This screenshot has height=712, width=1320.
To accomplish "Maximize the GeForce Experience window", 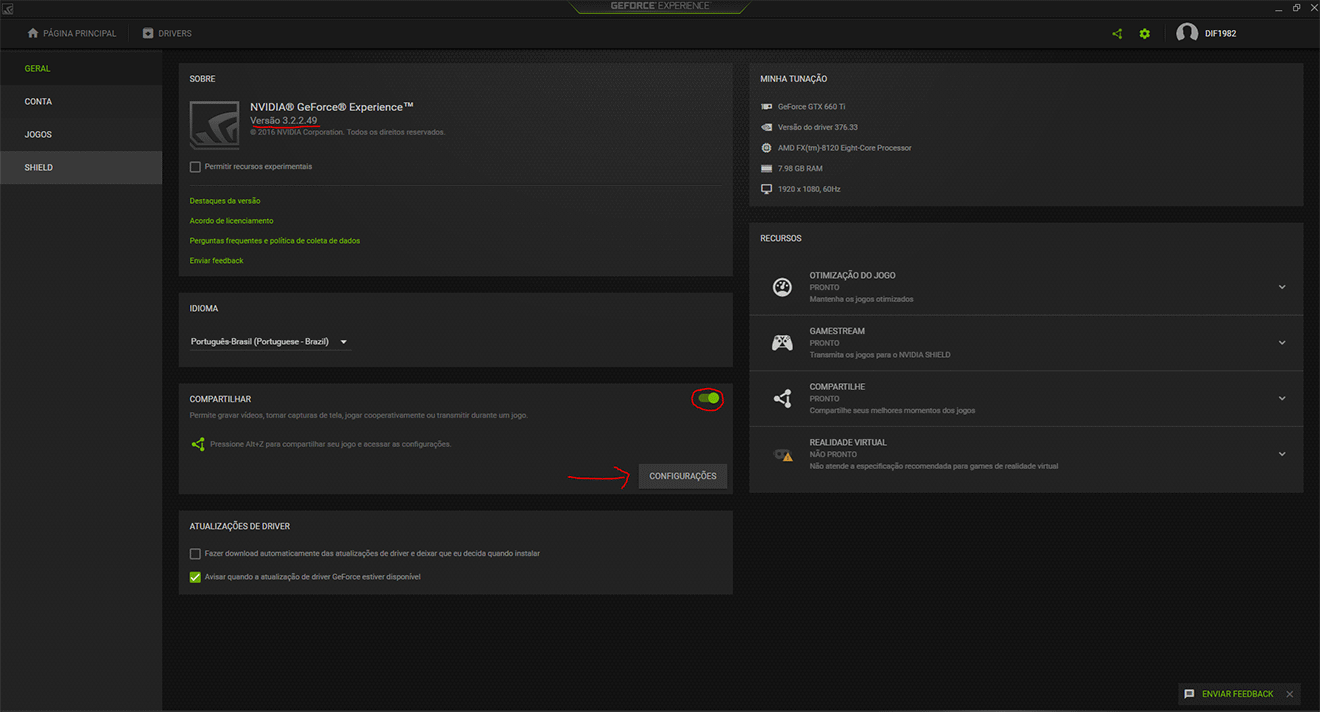I will point(1296,7).
